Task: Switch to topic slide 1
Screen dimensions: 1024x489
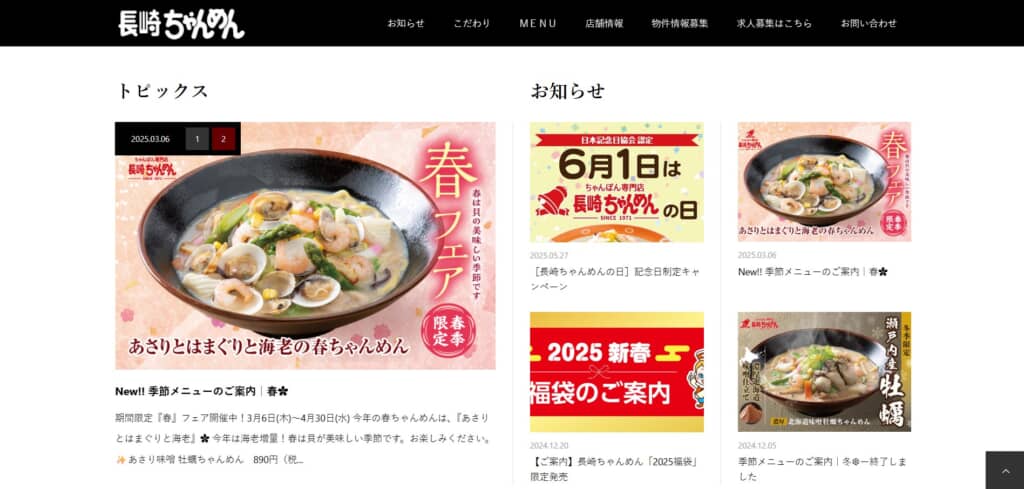Action: [197, 139]
